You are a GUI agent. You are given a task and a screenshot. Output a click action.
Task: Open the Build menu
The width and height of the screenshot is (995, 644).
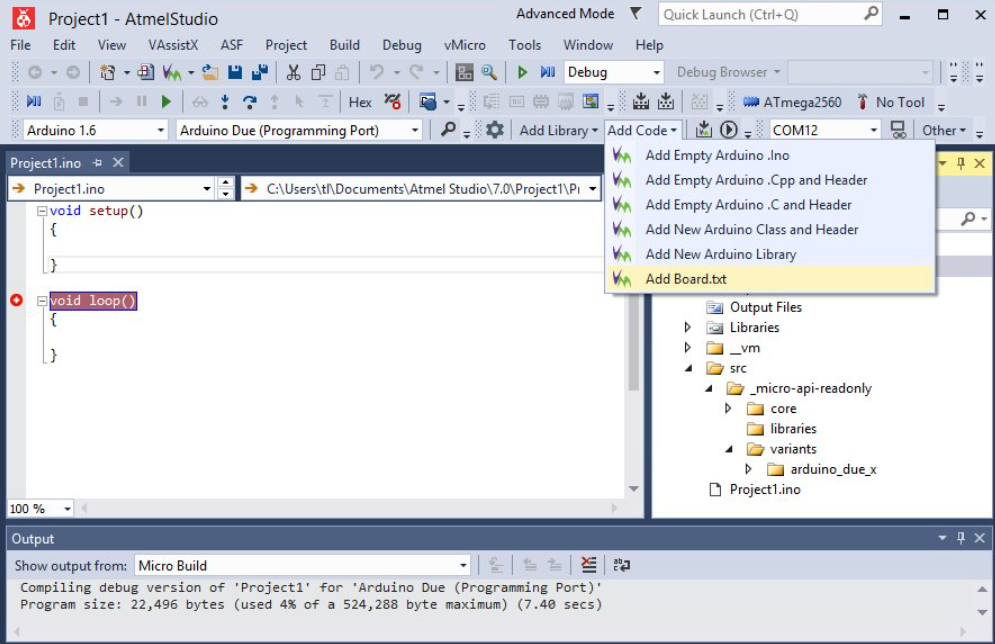click(x=345, y=45)
